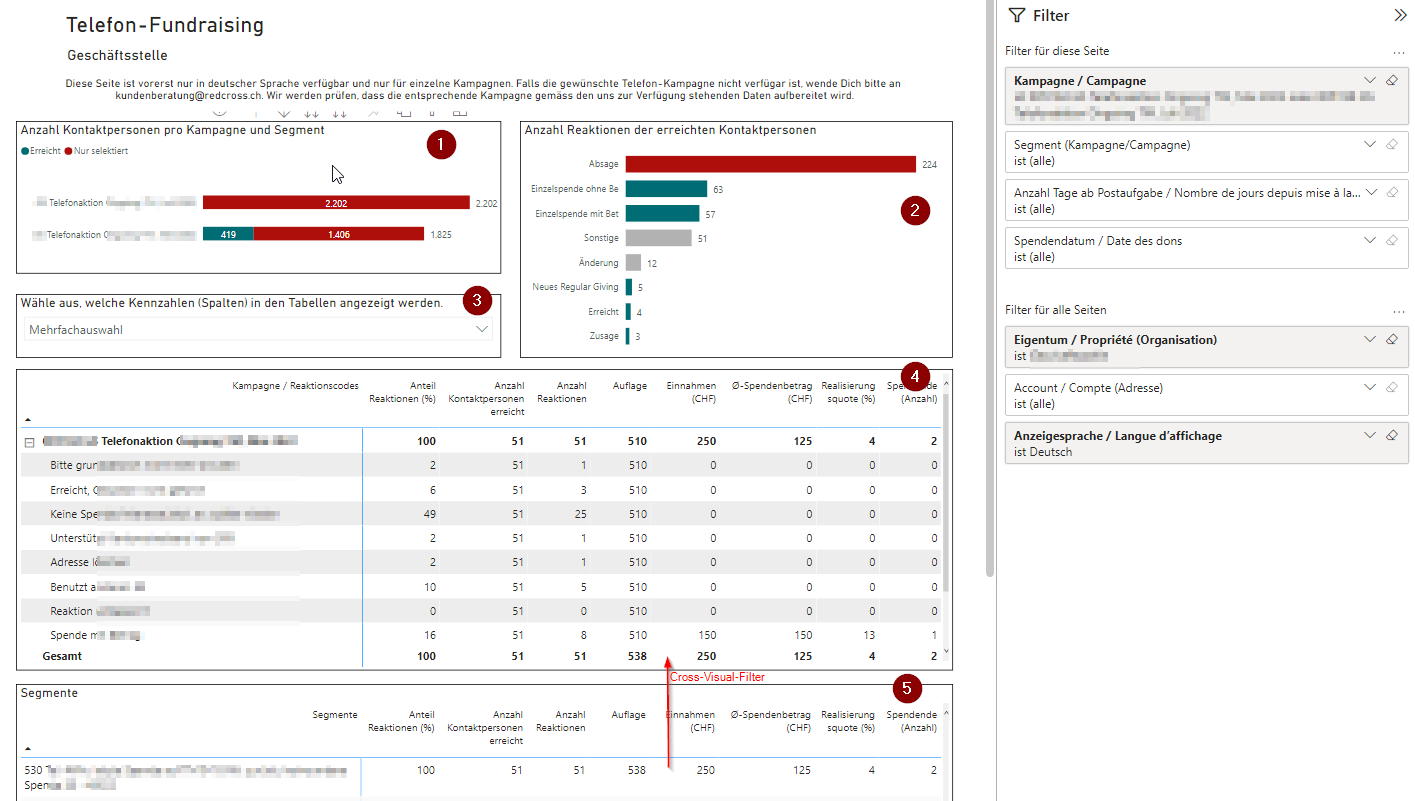Expand the Kampagne / Campagne filter card
The width and height of the screenshot is (1415, 801).
point(1370,80)
